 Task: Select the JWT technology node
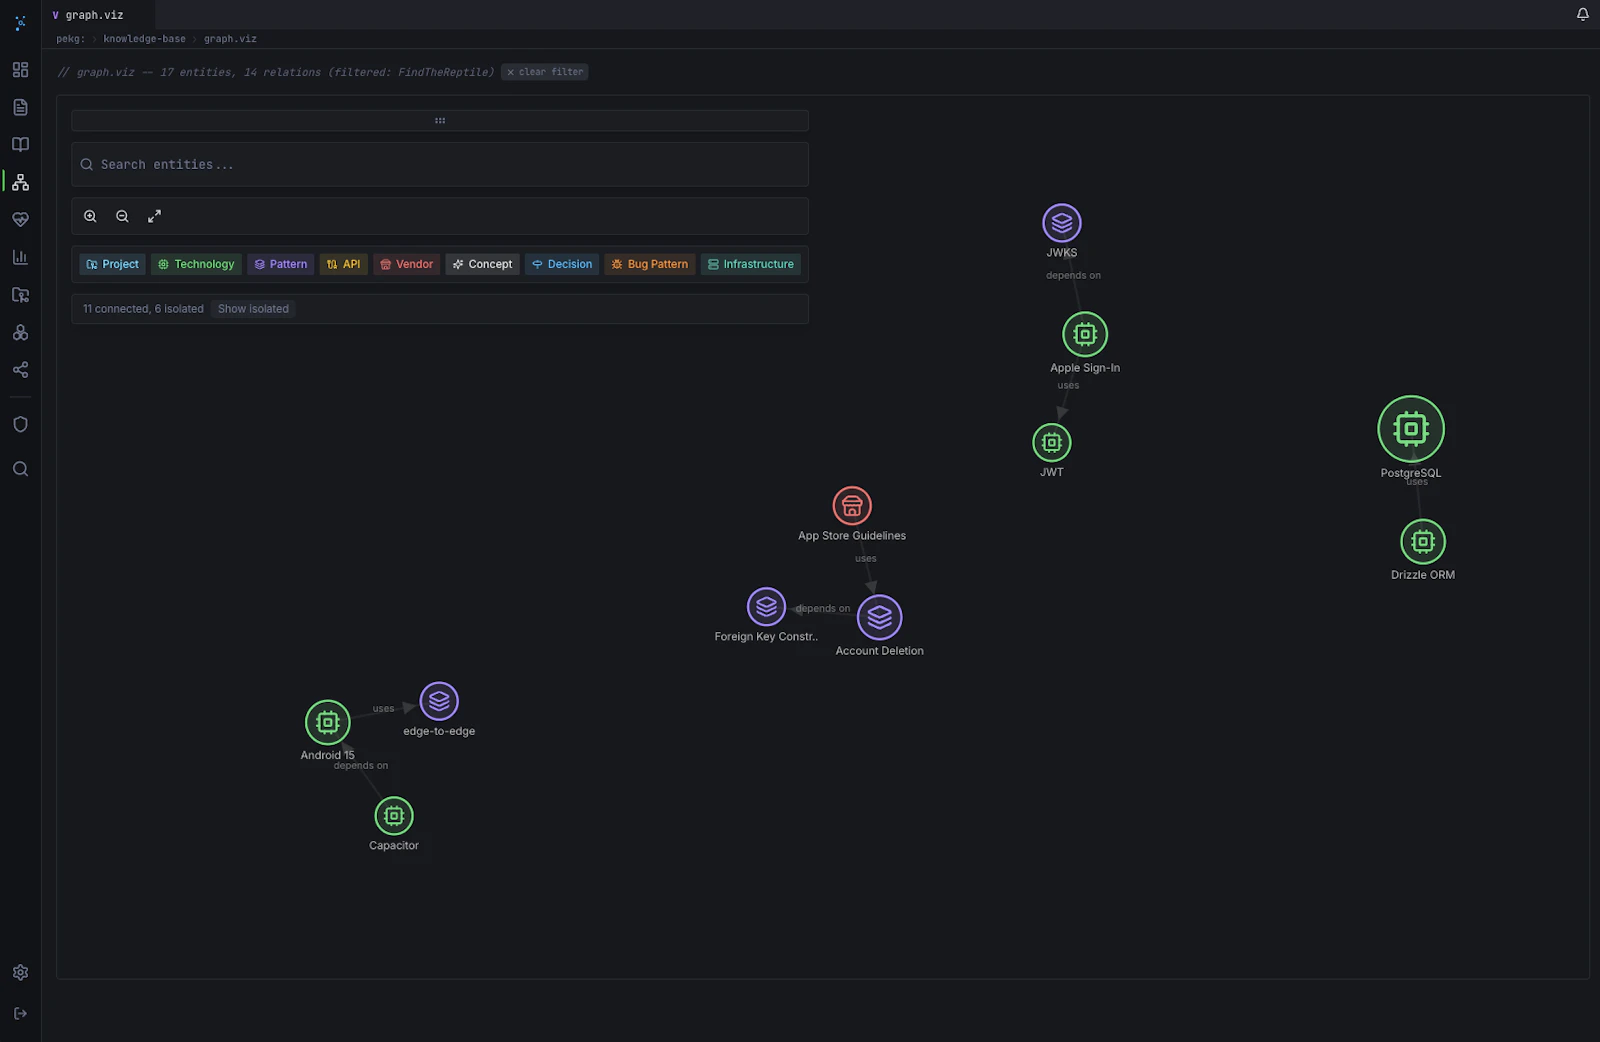pos(1052,443)
